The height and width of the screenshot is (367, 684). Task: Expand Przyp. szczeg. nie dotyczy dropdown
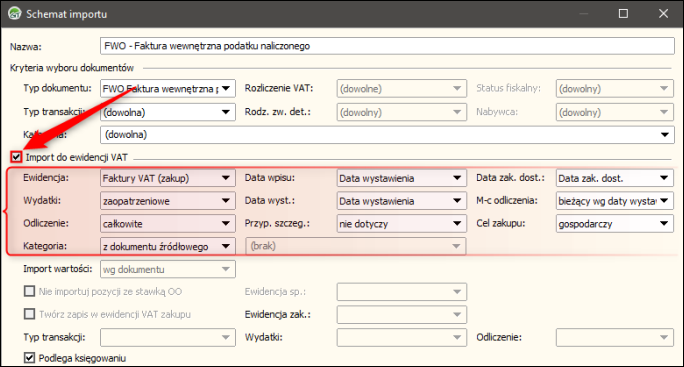402,223
